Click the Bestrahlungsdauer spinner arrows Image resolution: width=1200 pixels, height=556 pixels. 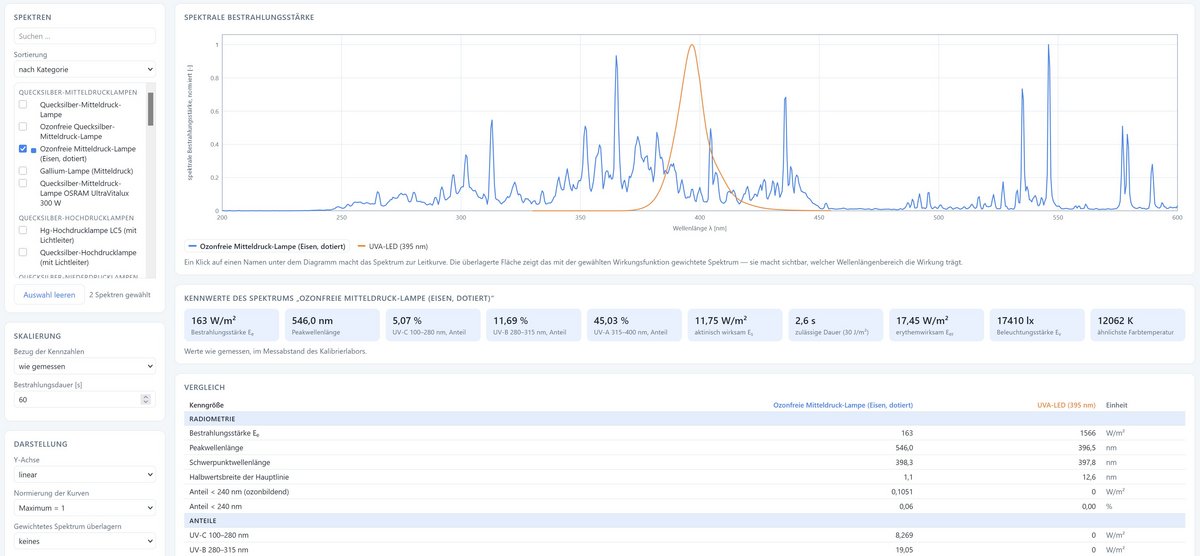[146, 399]
